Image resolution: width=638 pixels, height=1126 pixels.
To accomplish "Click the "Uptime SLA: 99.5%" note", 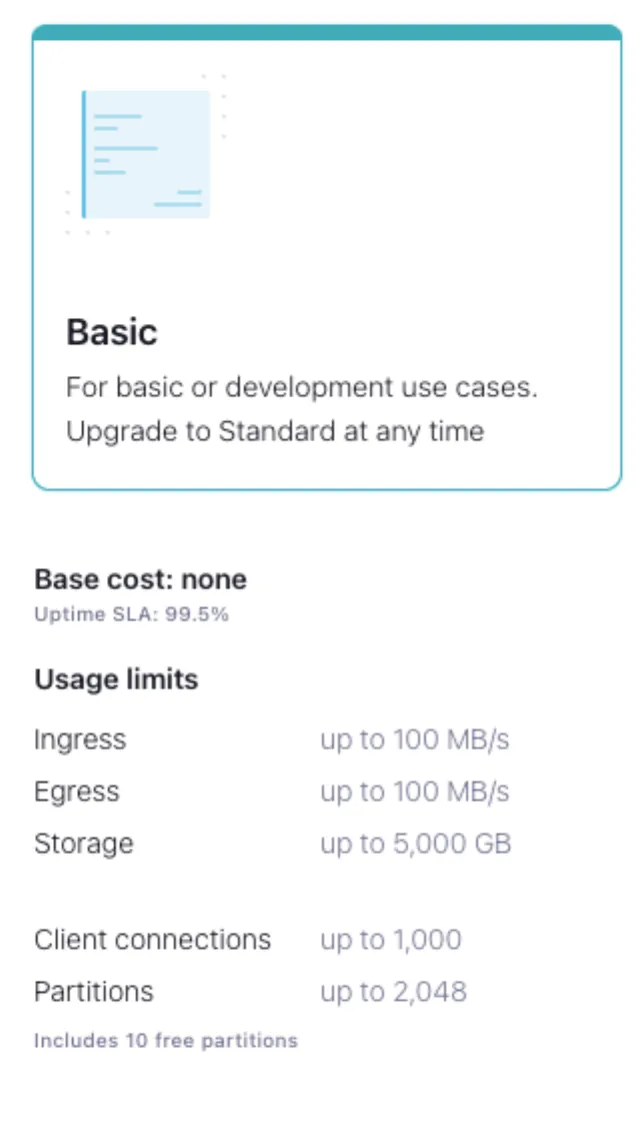I will pyautogui.click(x=131, y=614).
